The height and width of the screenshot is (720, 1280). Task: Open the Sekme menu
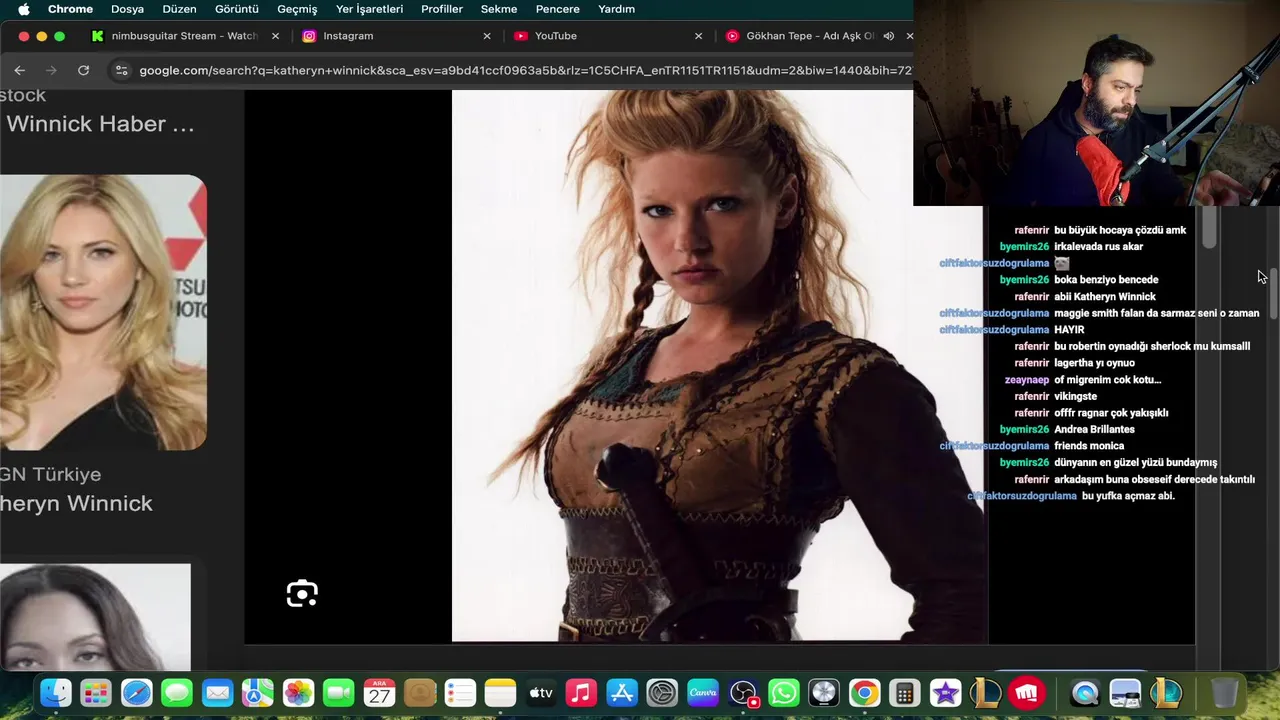pos(499,9)
